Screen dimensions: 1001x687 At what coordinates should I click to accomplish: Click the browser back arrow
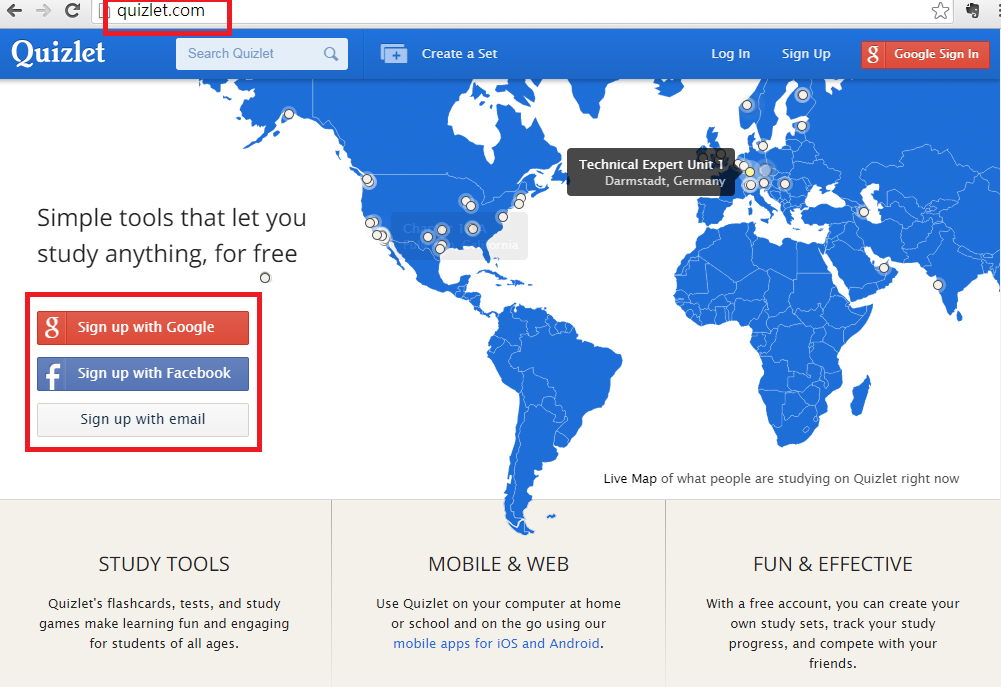coord(14,10)
